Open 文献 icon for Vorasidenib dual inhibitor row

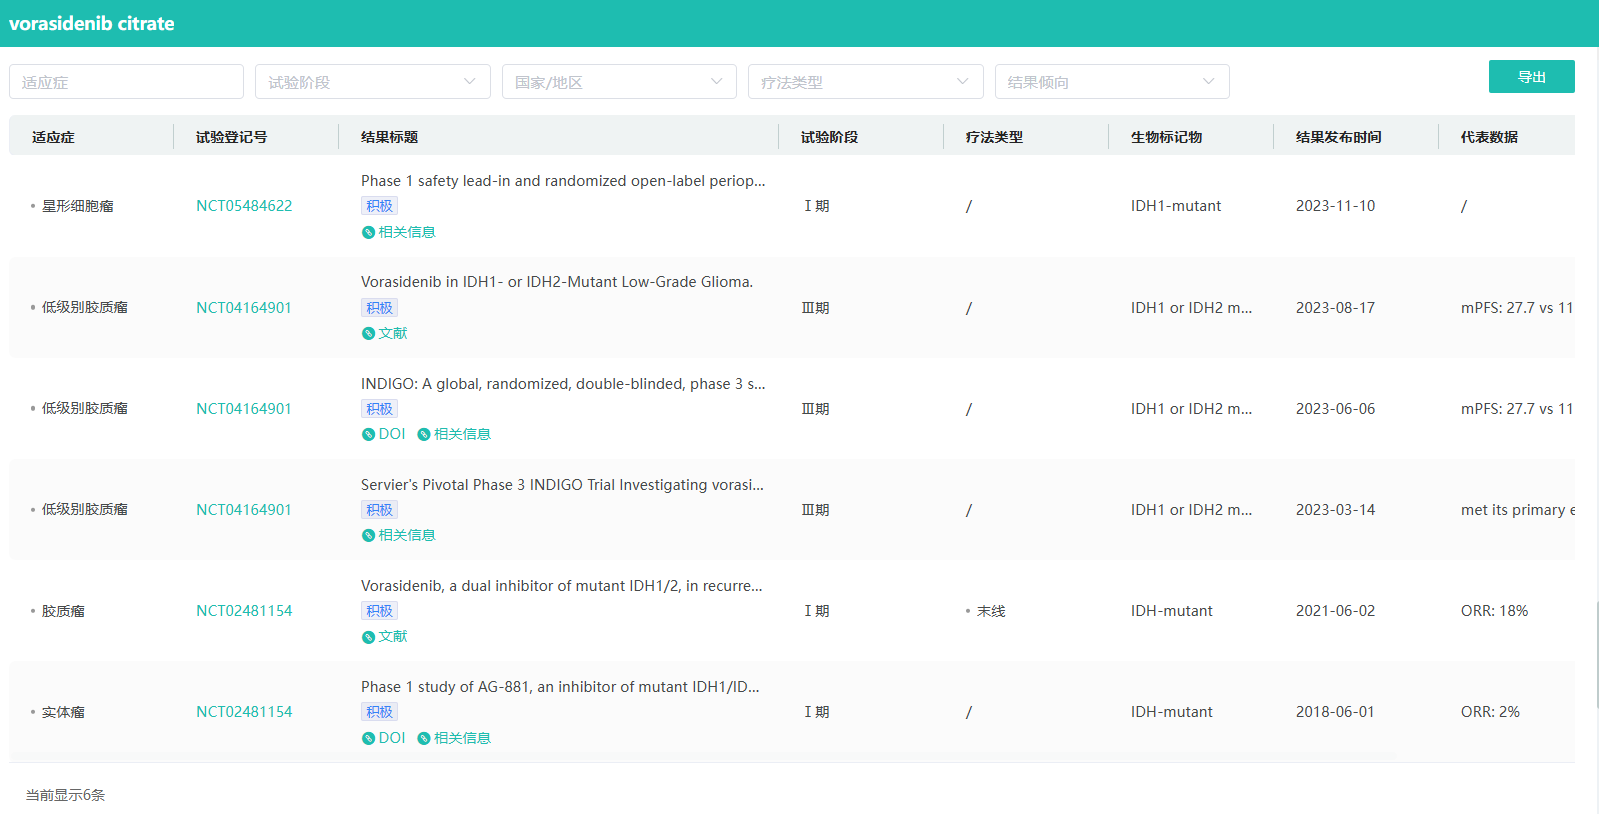tap(368, 637)
